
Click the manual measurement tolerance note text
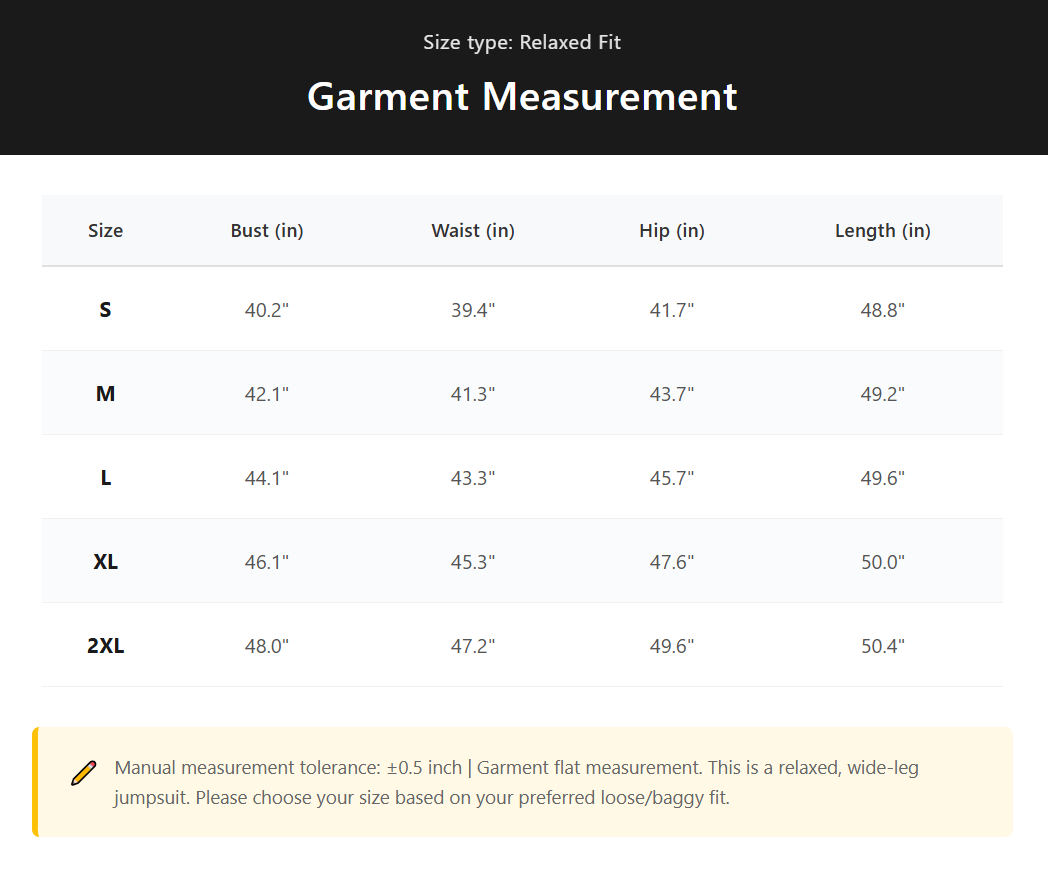[516, 782]
